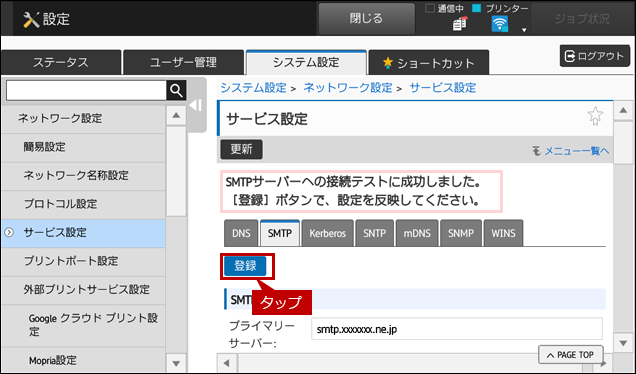636x374 pixels.
Task: Click the プリンター status indicator box
Action: [477, 8]
